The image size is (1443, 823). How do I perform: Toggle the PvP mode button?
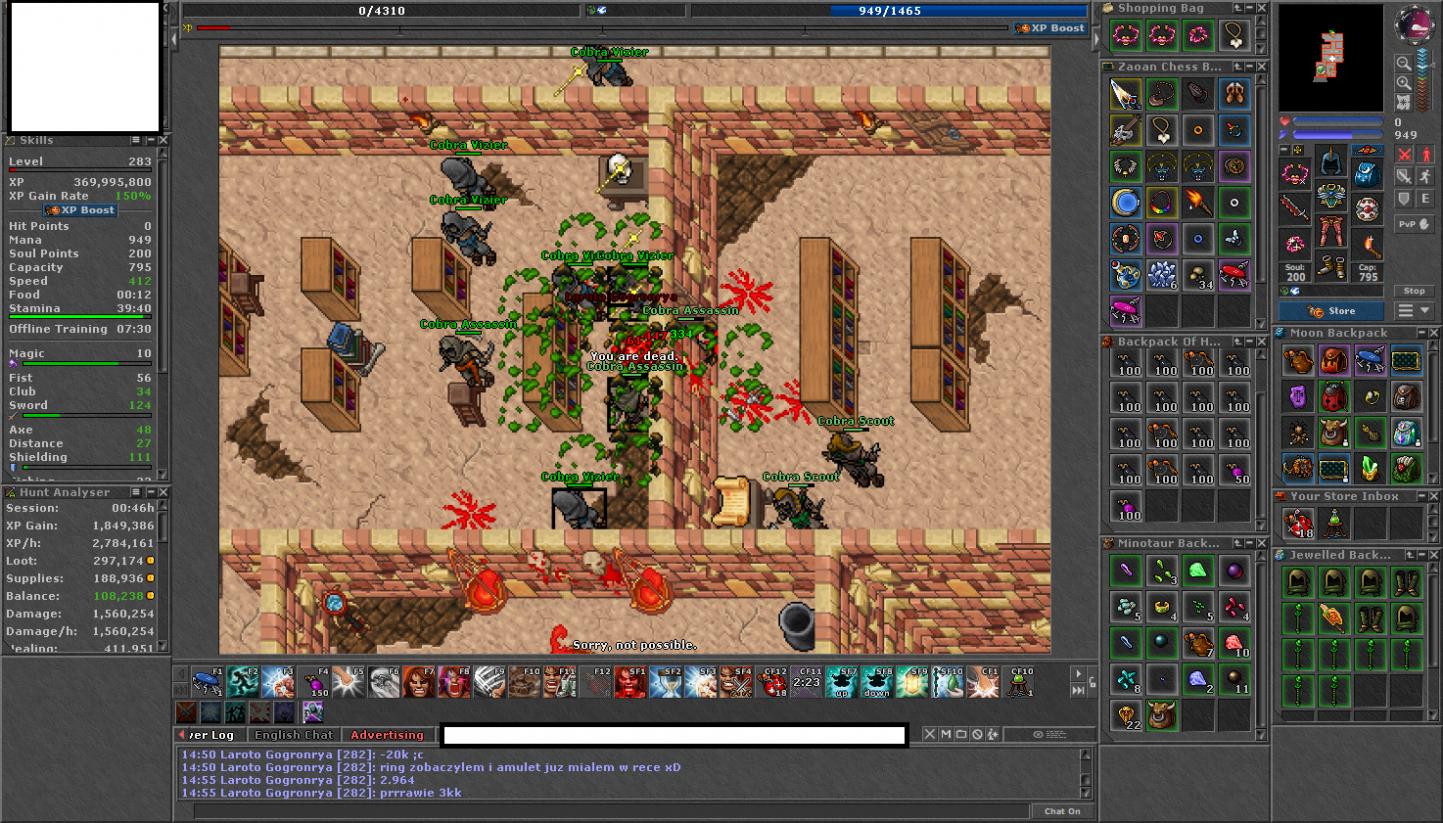pos(1414,225)
